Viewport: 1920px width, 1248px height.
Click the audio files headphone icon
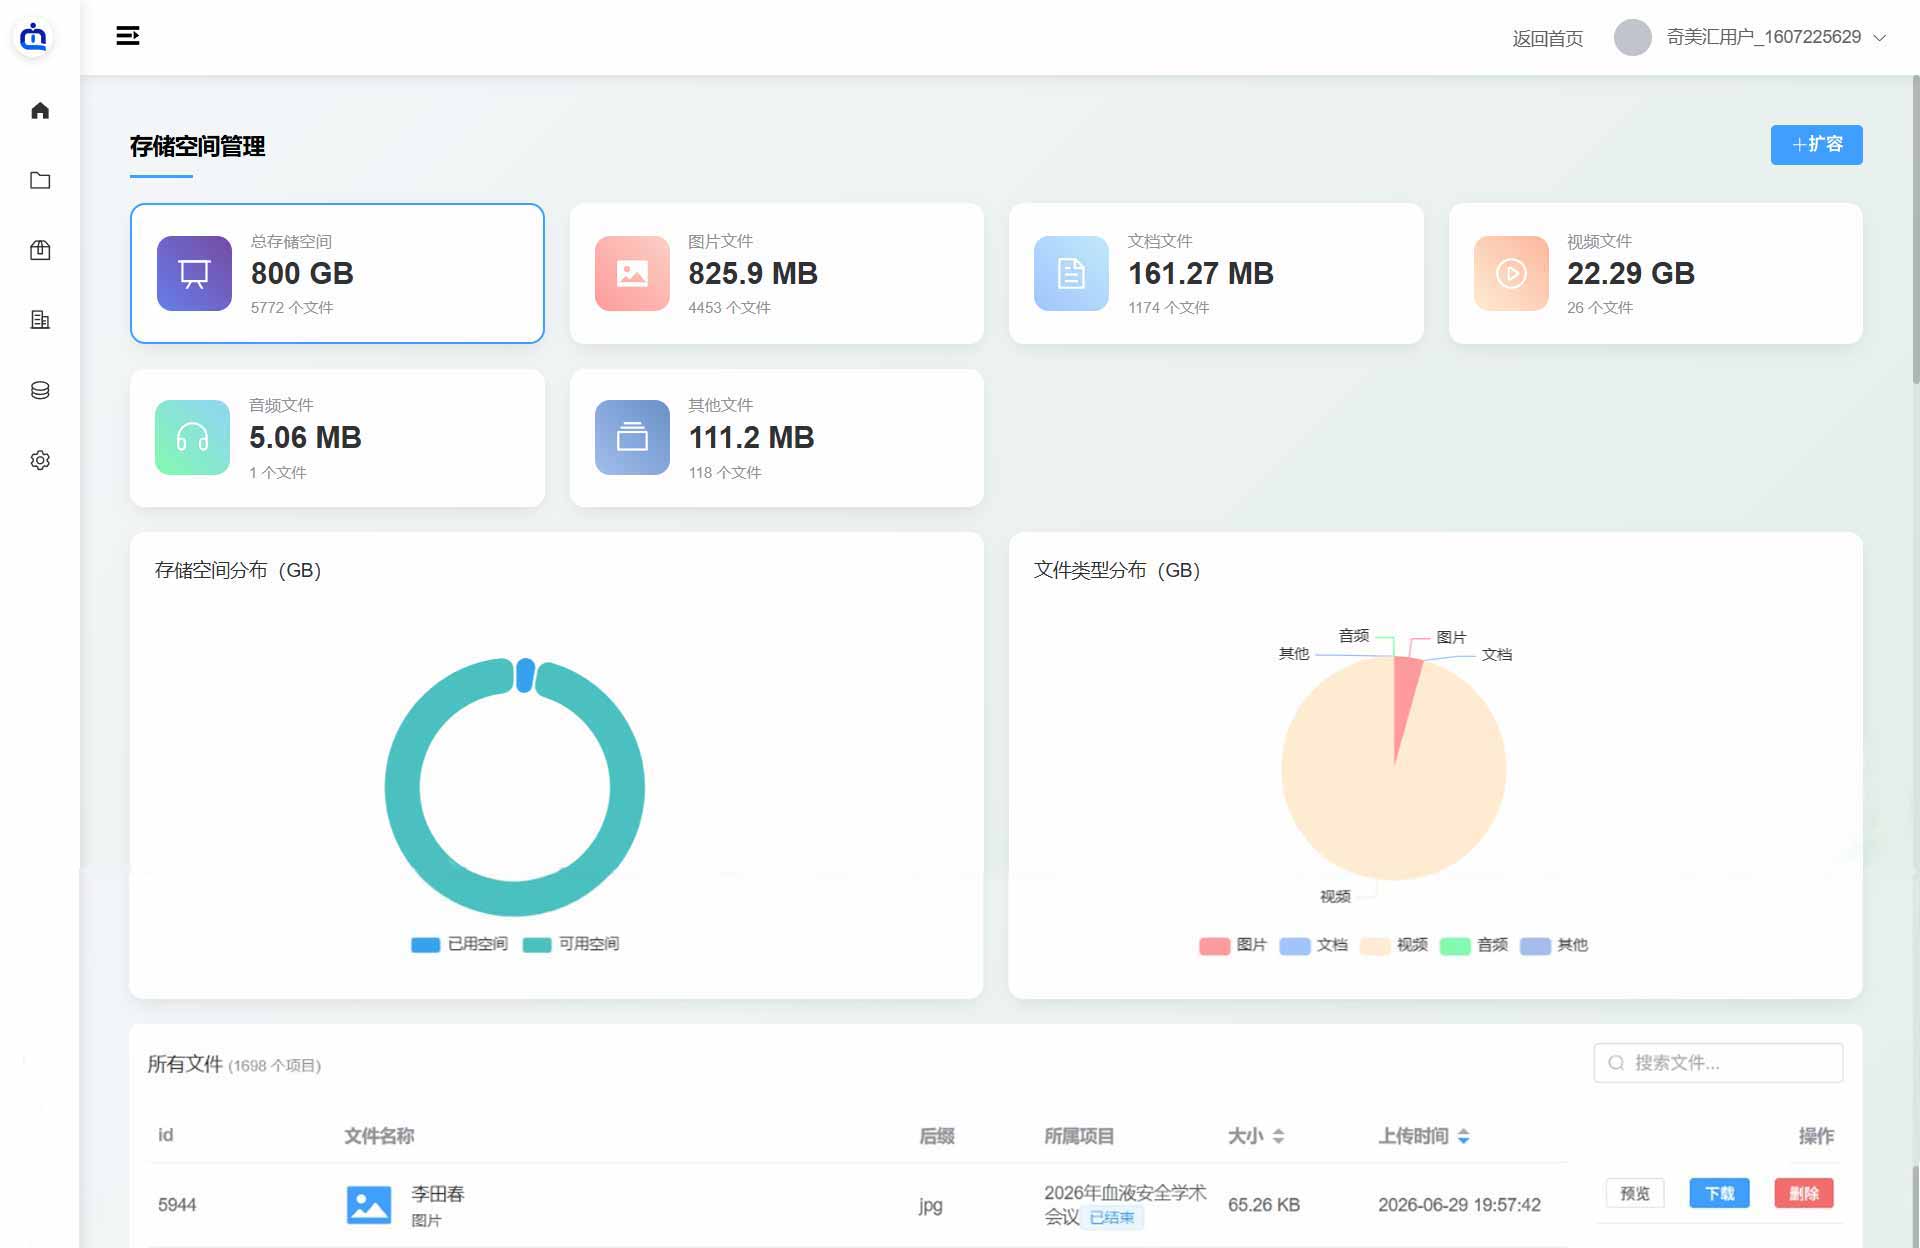click(192, 437)
